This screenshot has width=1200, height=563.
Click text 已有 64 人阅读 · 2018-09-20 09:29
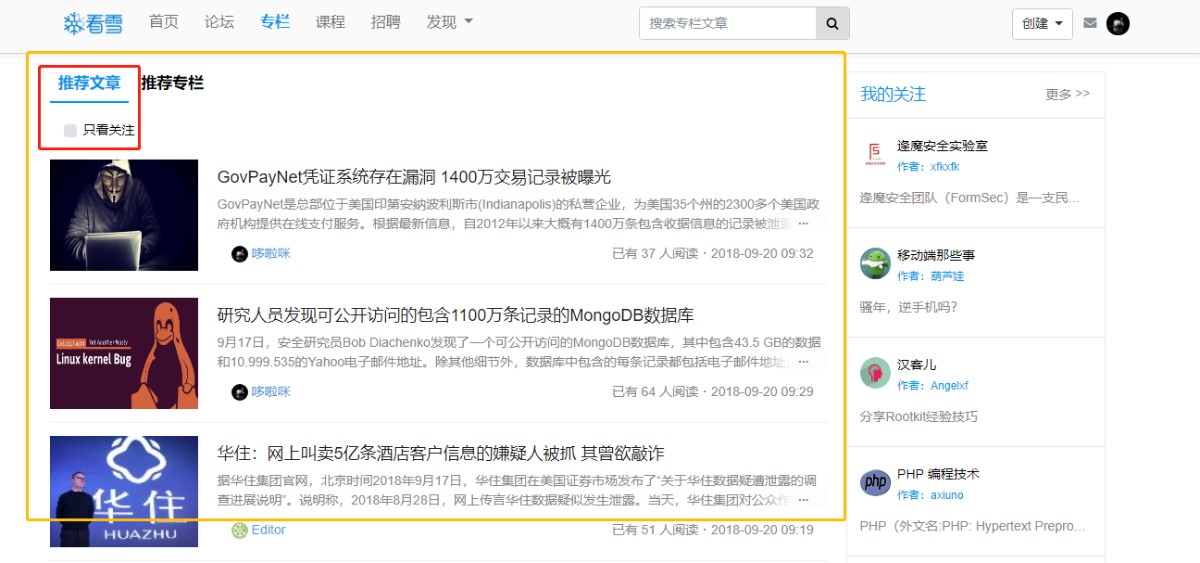pyautogui.click(x=713, y=392)
